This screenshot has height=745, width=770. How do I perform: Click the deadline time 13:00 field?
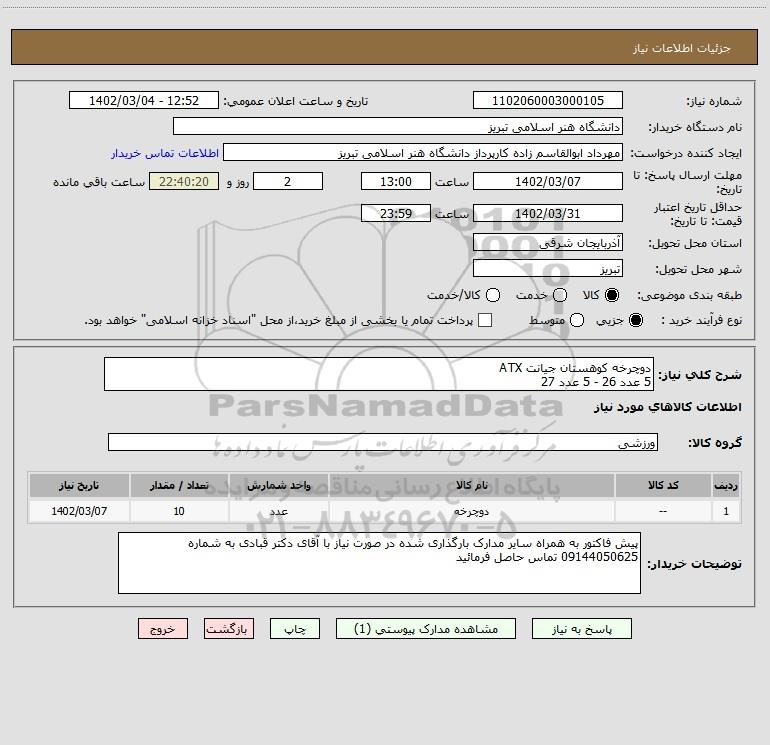pyautogui.click(x=396, y=181)
